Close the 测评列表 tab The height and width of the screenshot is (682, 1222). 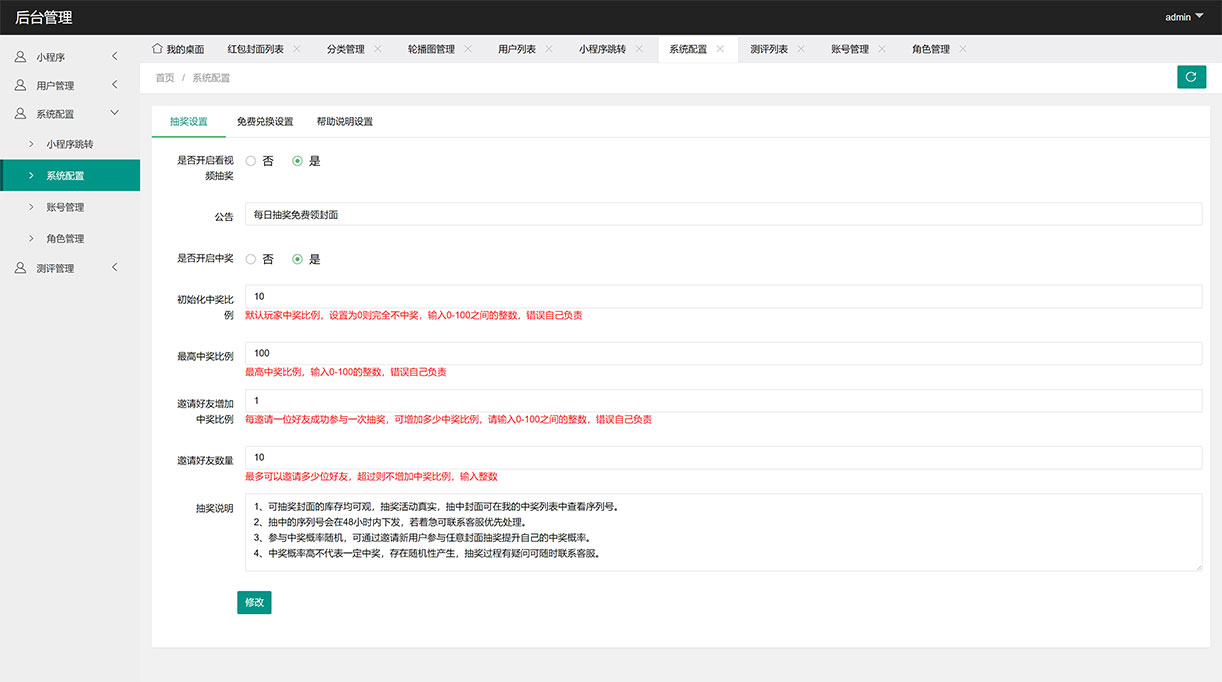pos(801,49)
